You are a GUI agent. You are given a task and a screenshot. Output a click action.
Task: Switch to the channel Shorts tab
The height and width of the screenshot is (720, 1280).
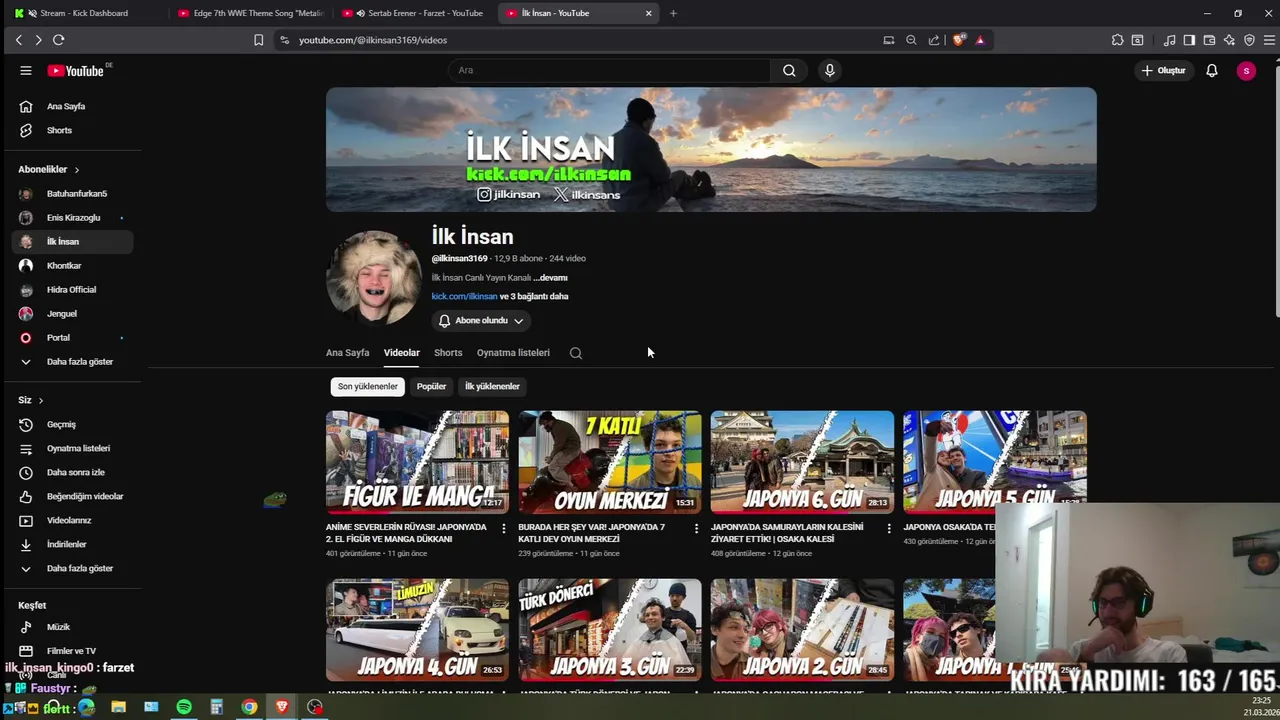[x=448, y=353]
